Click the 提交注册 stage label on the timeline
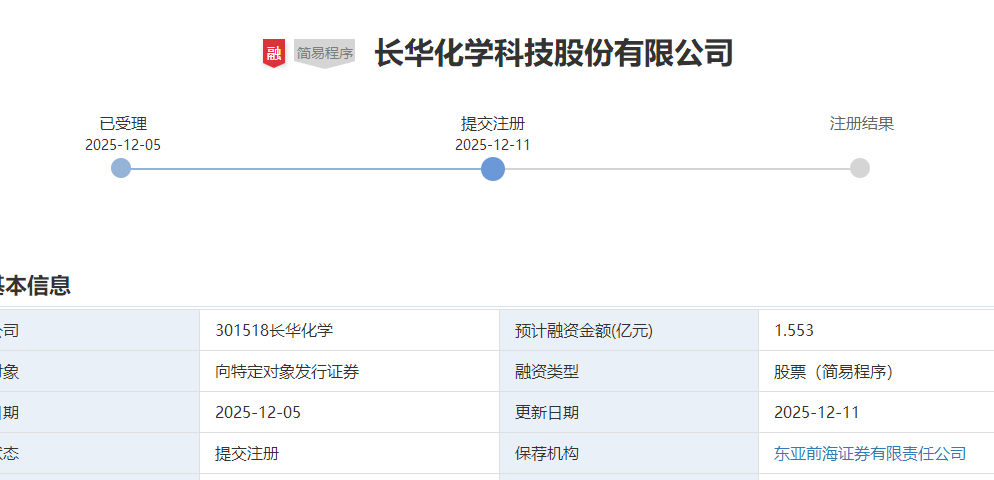 pos(493,124)
